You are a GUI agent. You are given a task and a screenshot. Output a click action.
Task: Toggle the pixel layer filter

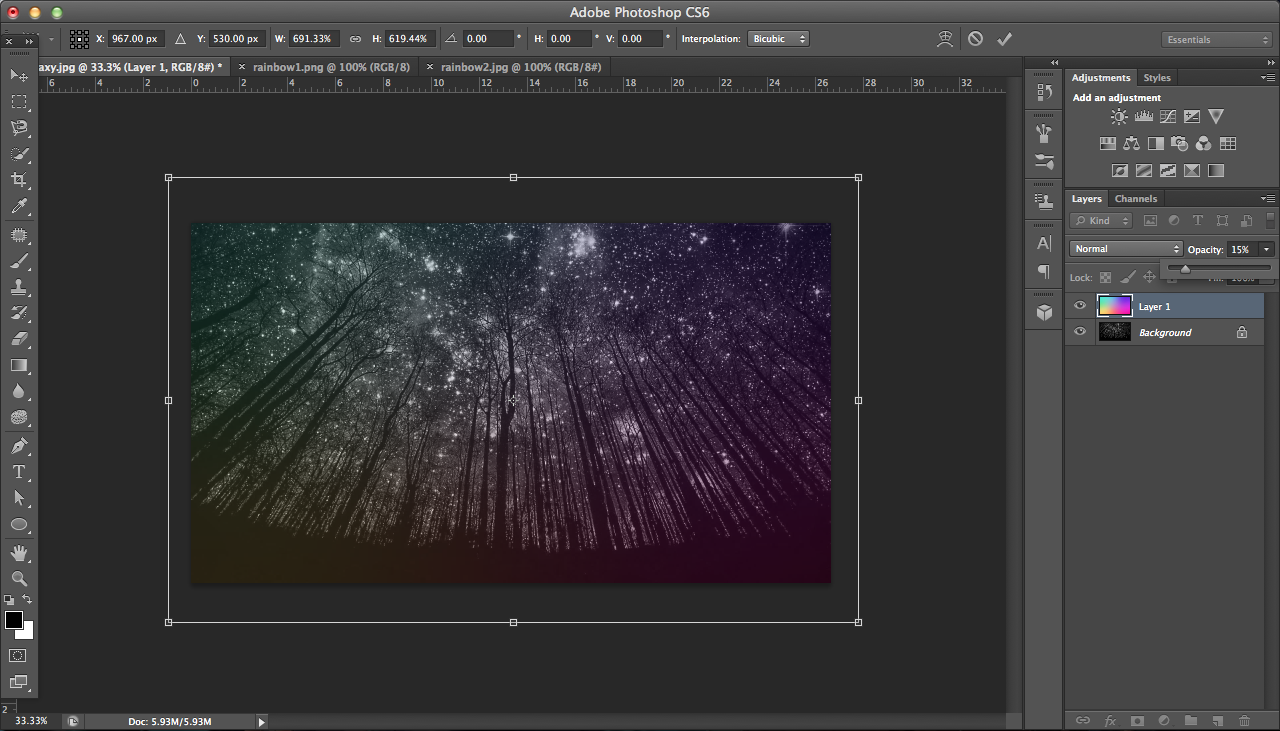tap(1150, 221)
